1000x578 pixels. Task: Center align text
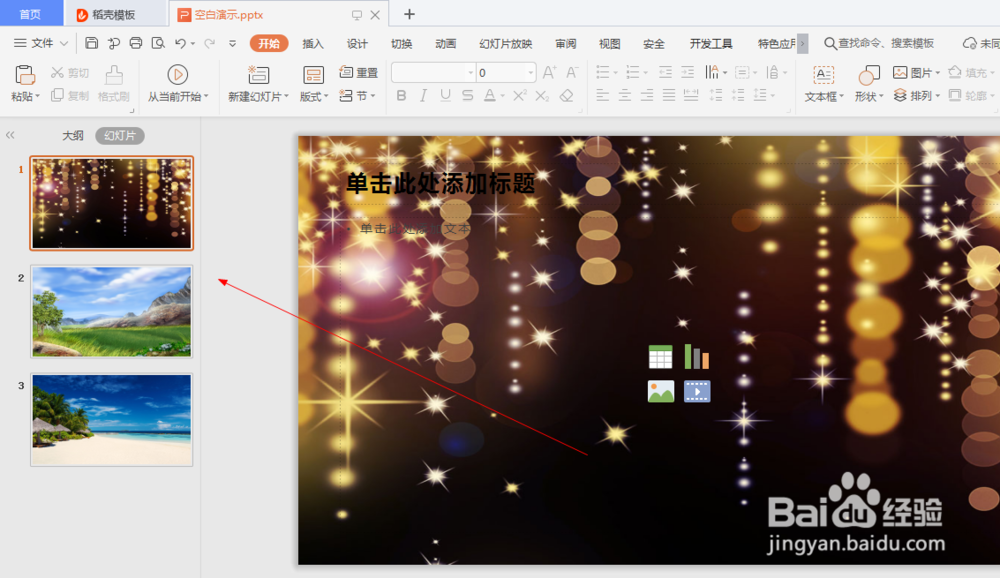625,96
